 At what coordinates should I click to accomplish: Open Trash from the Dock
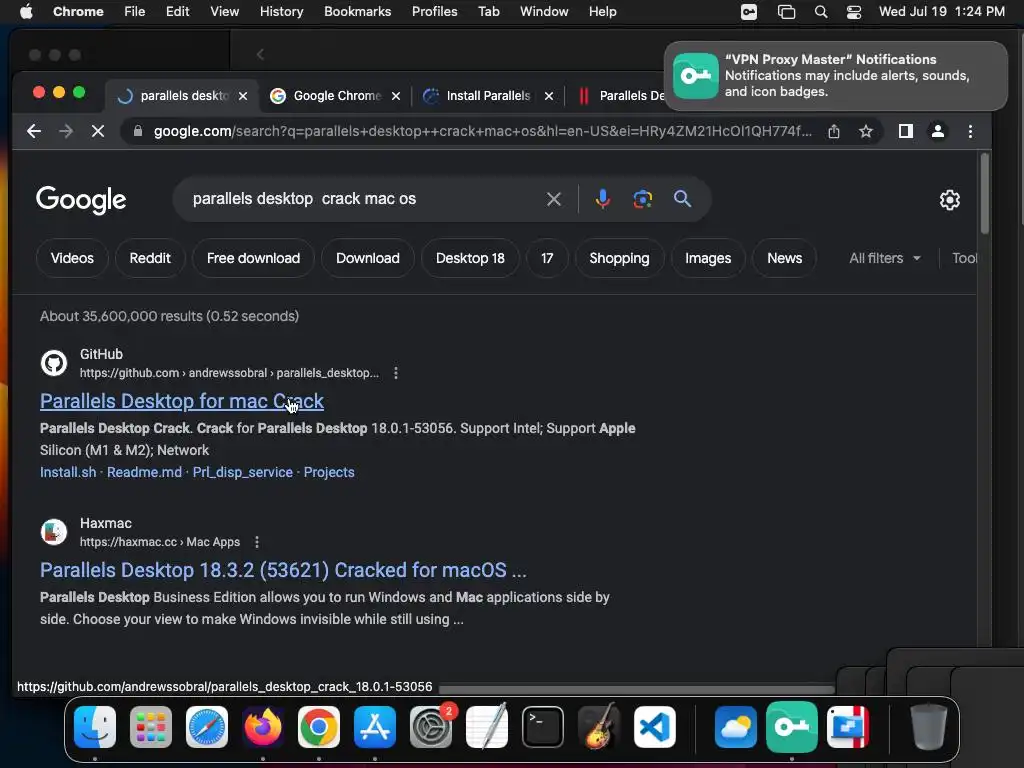pos(928,726)
